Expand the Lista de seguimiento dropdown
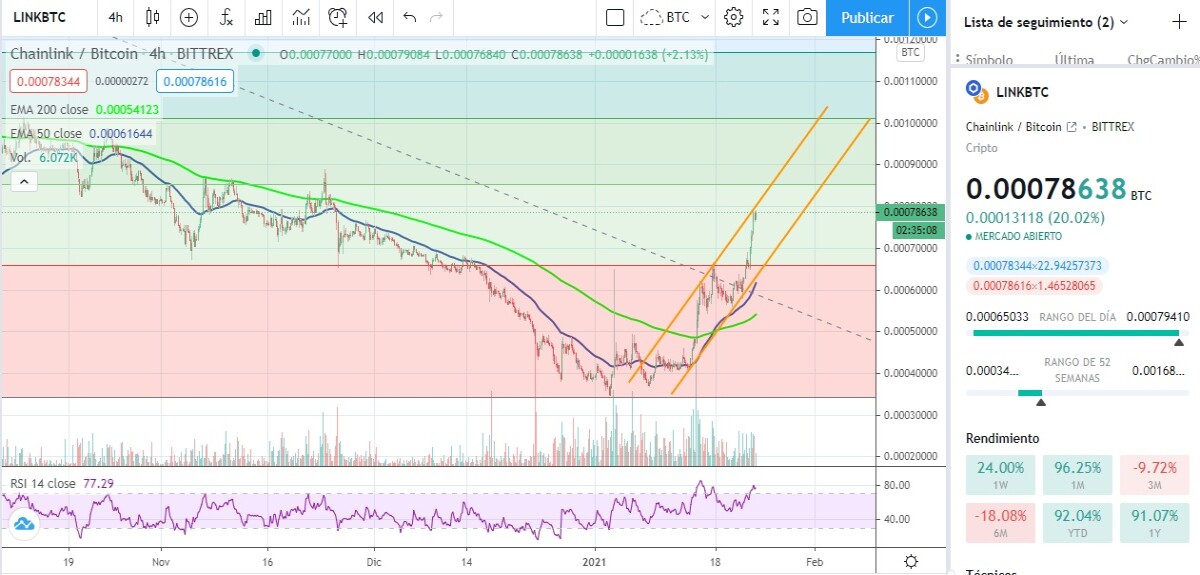 (x=1046, y=21)
